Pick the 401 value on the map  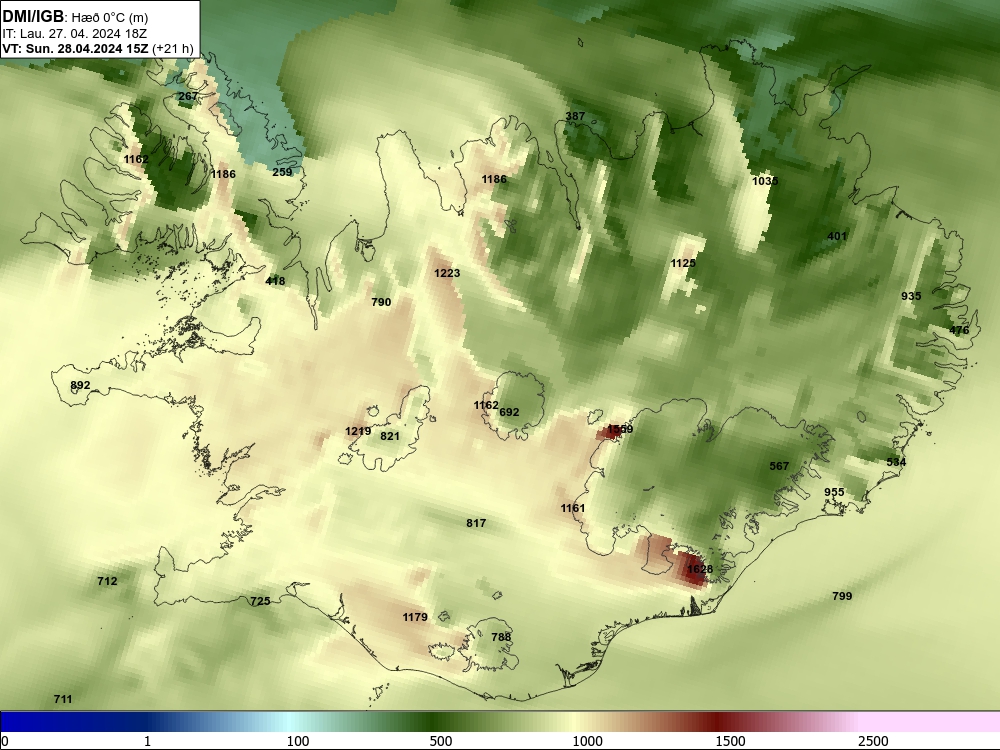click(x=837, y=236)
